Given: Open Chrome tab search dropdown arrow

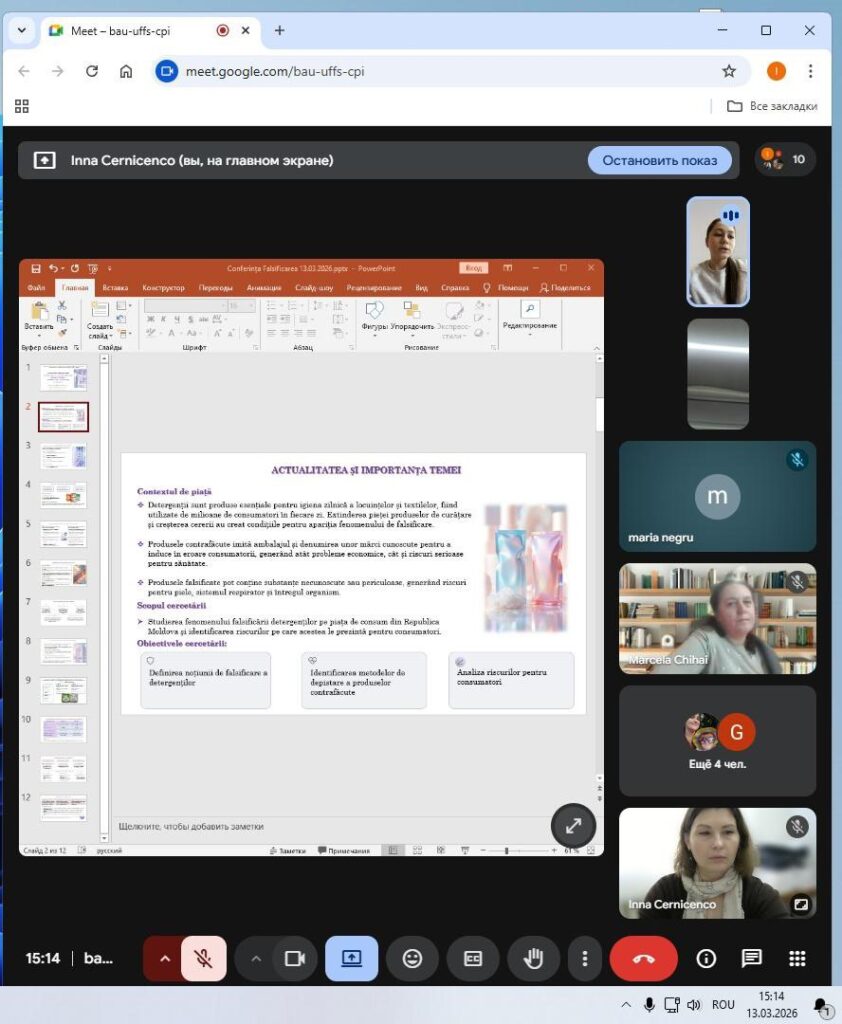Looking at the screenshot, I should [x=21, y=30].
